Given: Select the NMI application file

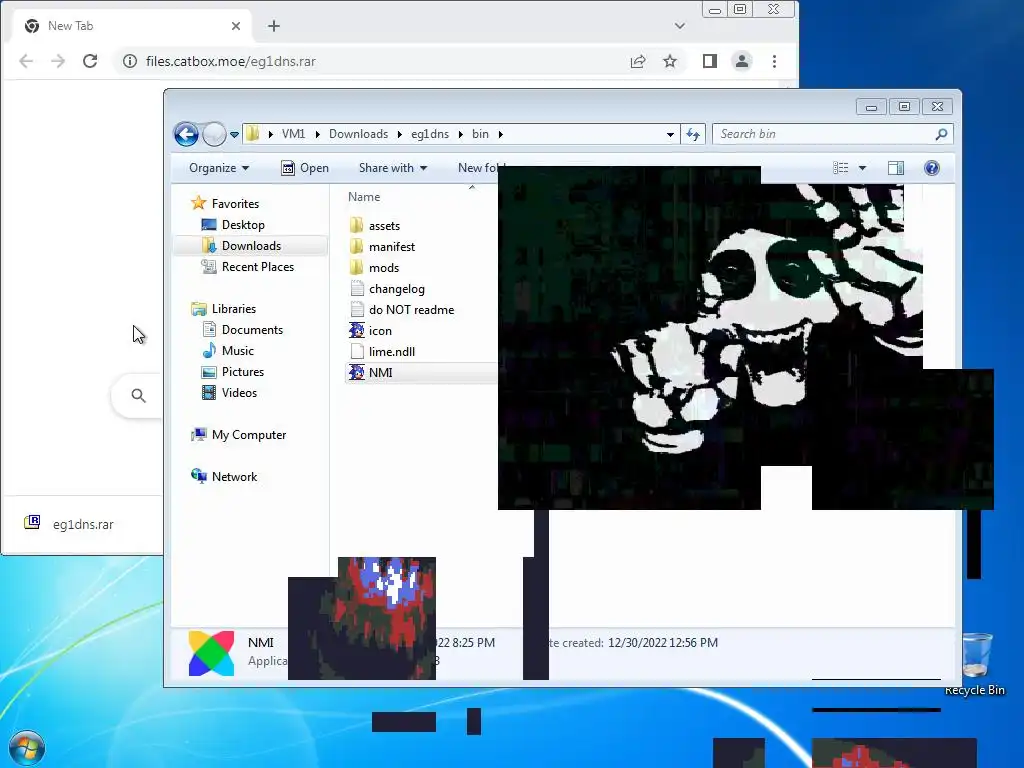Looking at the screenshot, I should pos(381,372).
